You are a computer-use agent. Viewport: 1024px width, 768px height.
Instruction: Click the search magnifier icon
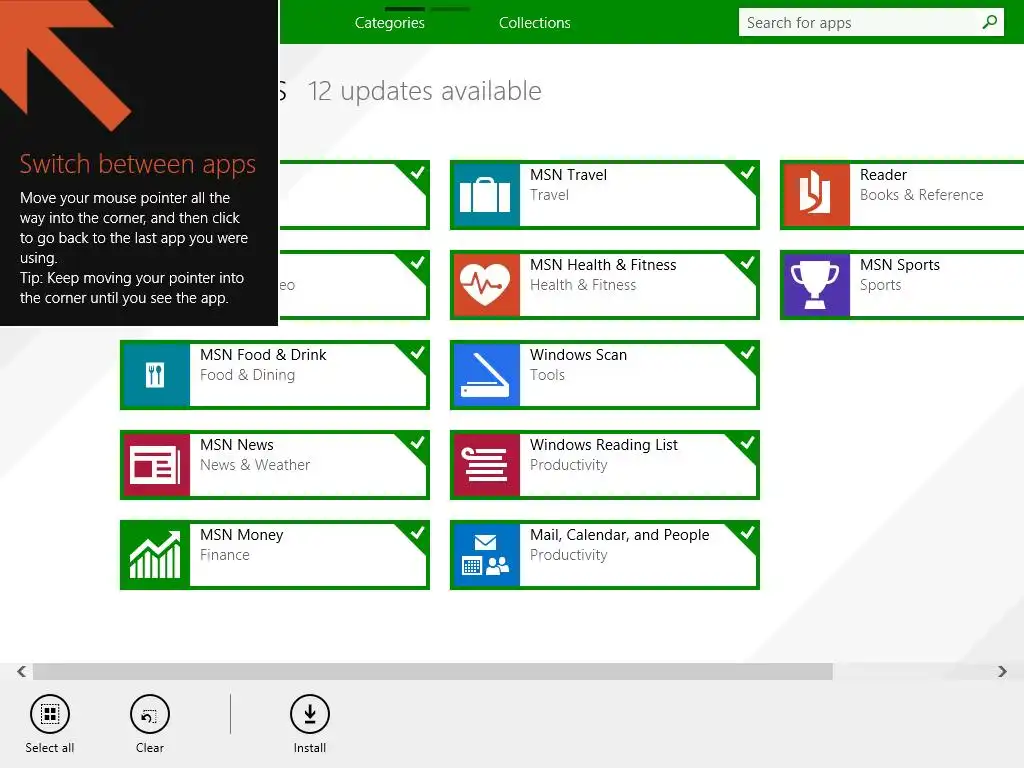coord(989,22)
